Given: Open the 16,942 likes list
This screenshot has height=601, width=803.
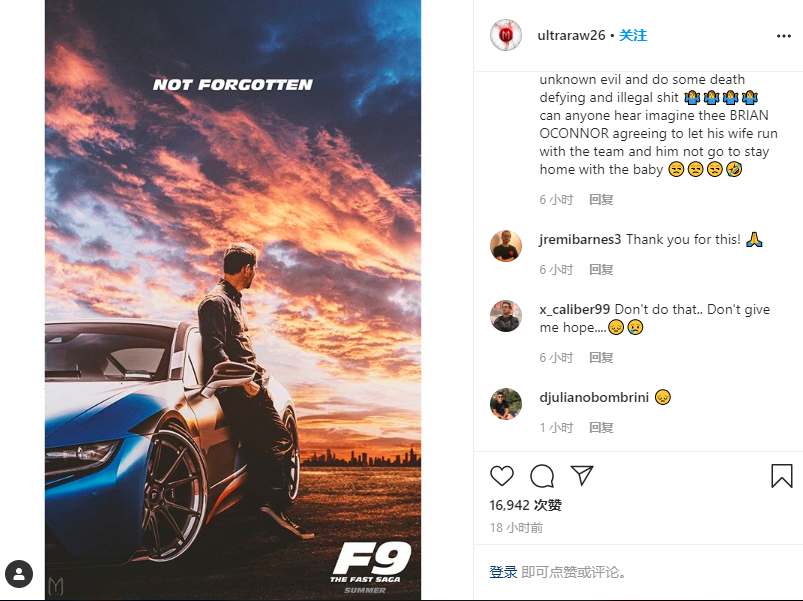Looking at the screenshot, I should 525,505.
